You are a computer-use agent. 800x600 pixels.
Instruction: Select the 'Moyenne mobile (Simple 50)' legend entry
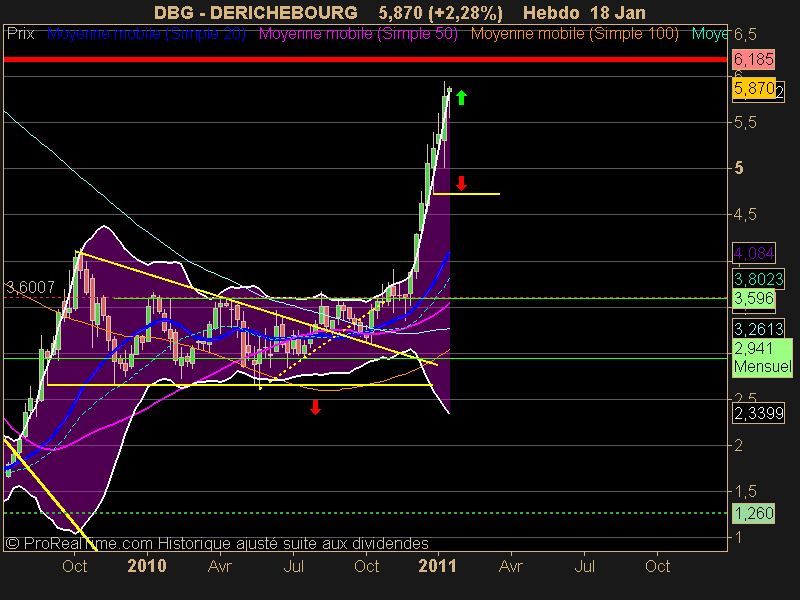coord(358,34)
